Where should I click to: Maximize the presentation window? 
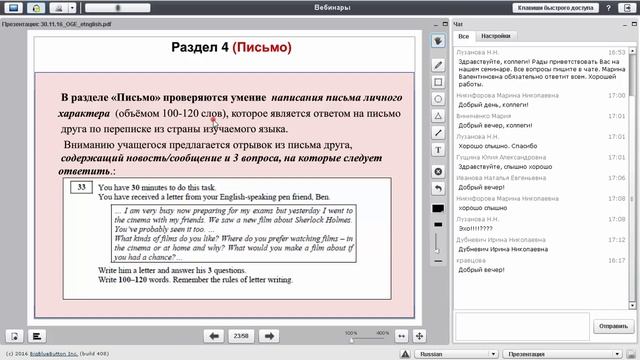(445, 24)
